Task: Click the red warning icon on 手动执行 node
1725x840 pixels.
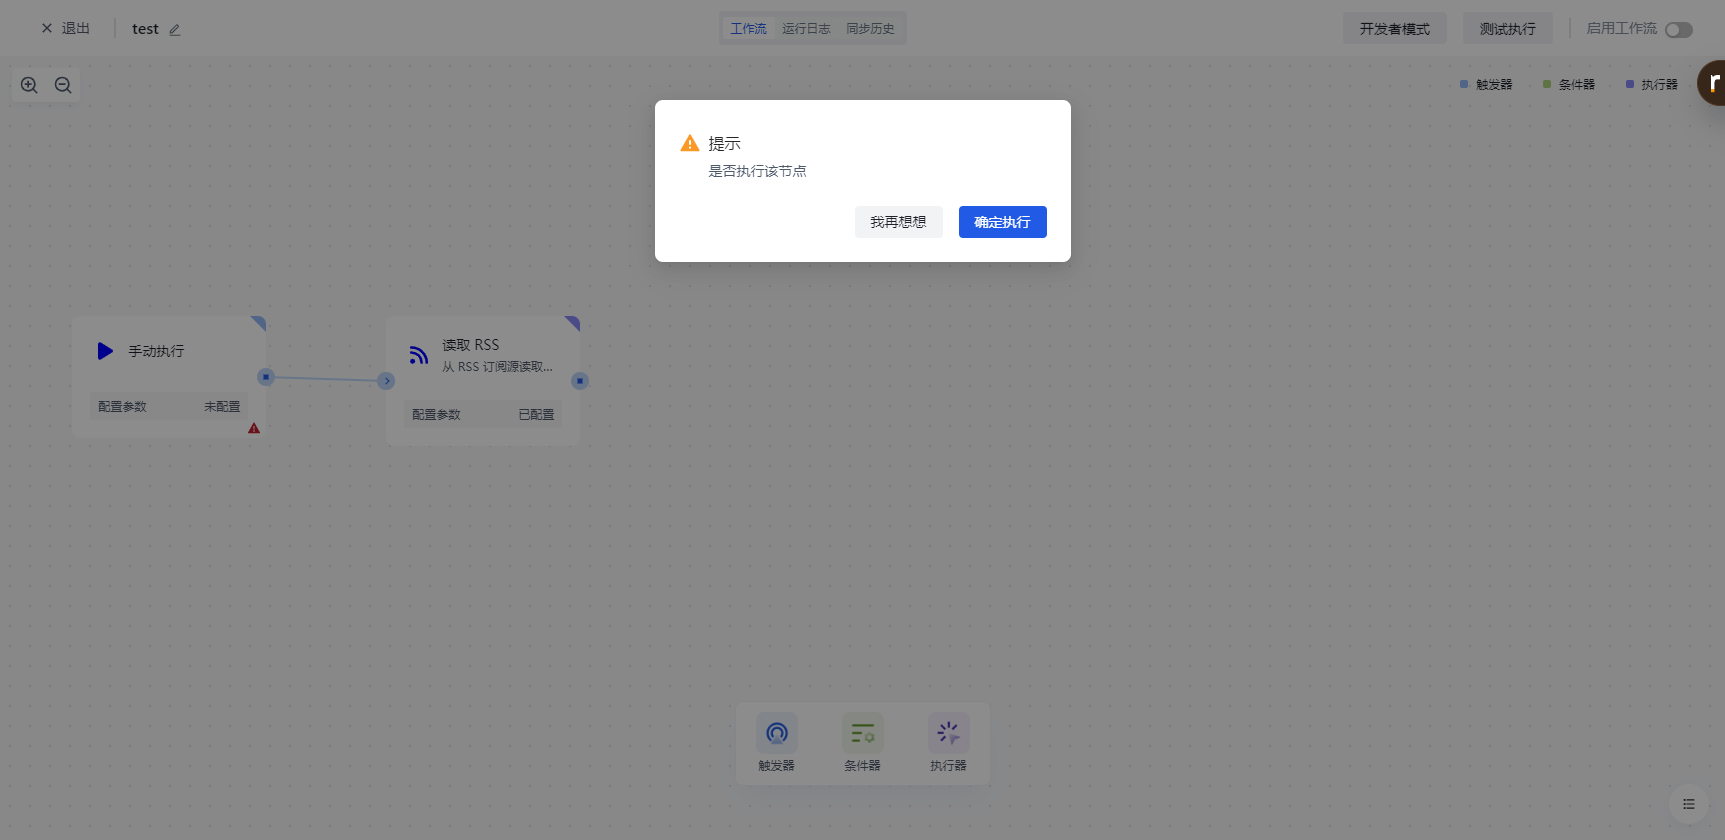Action: (x=254, y=428)
